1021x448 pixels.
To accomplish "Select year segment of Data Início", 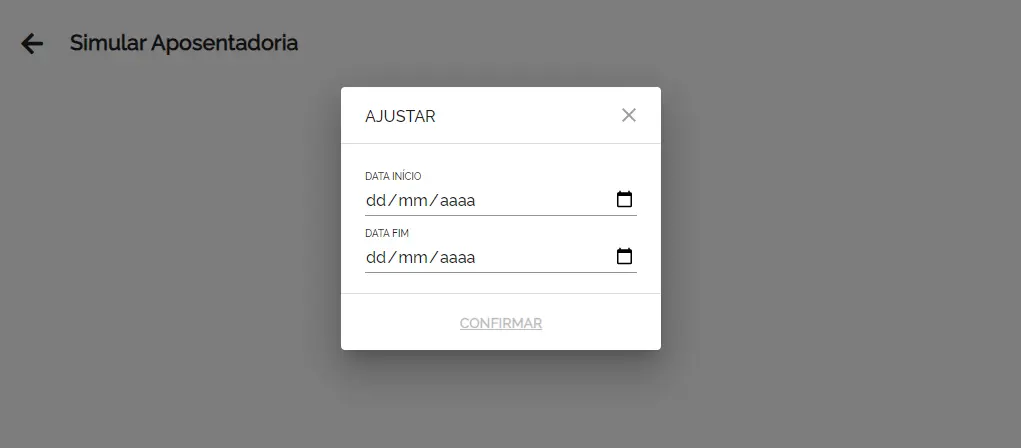I will 457,201.
